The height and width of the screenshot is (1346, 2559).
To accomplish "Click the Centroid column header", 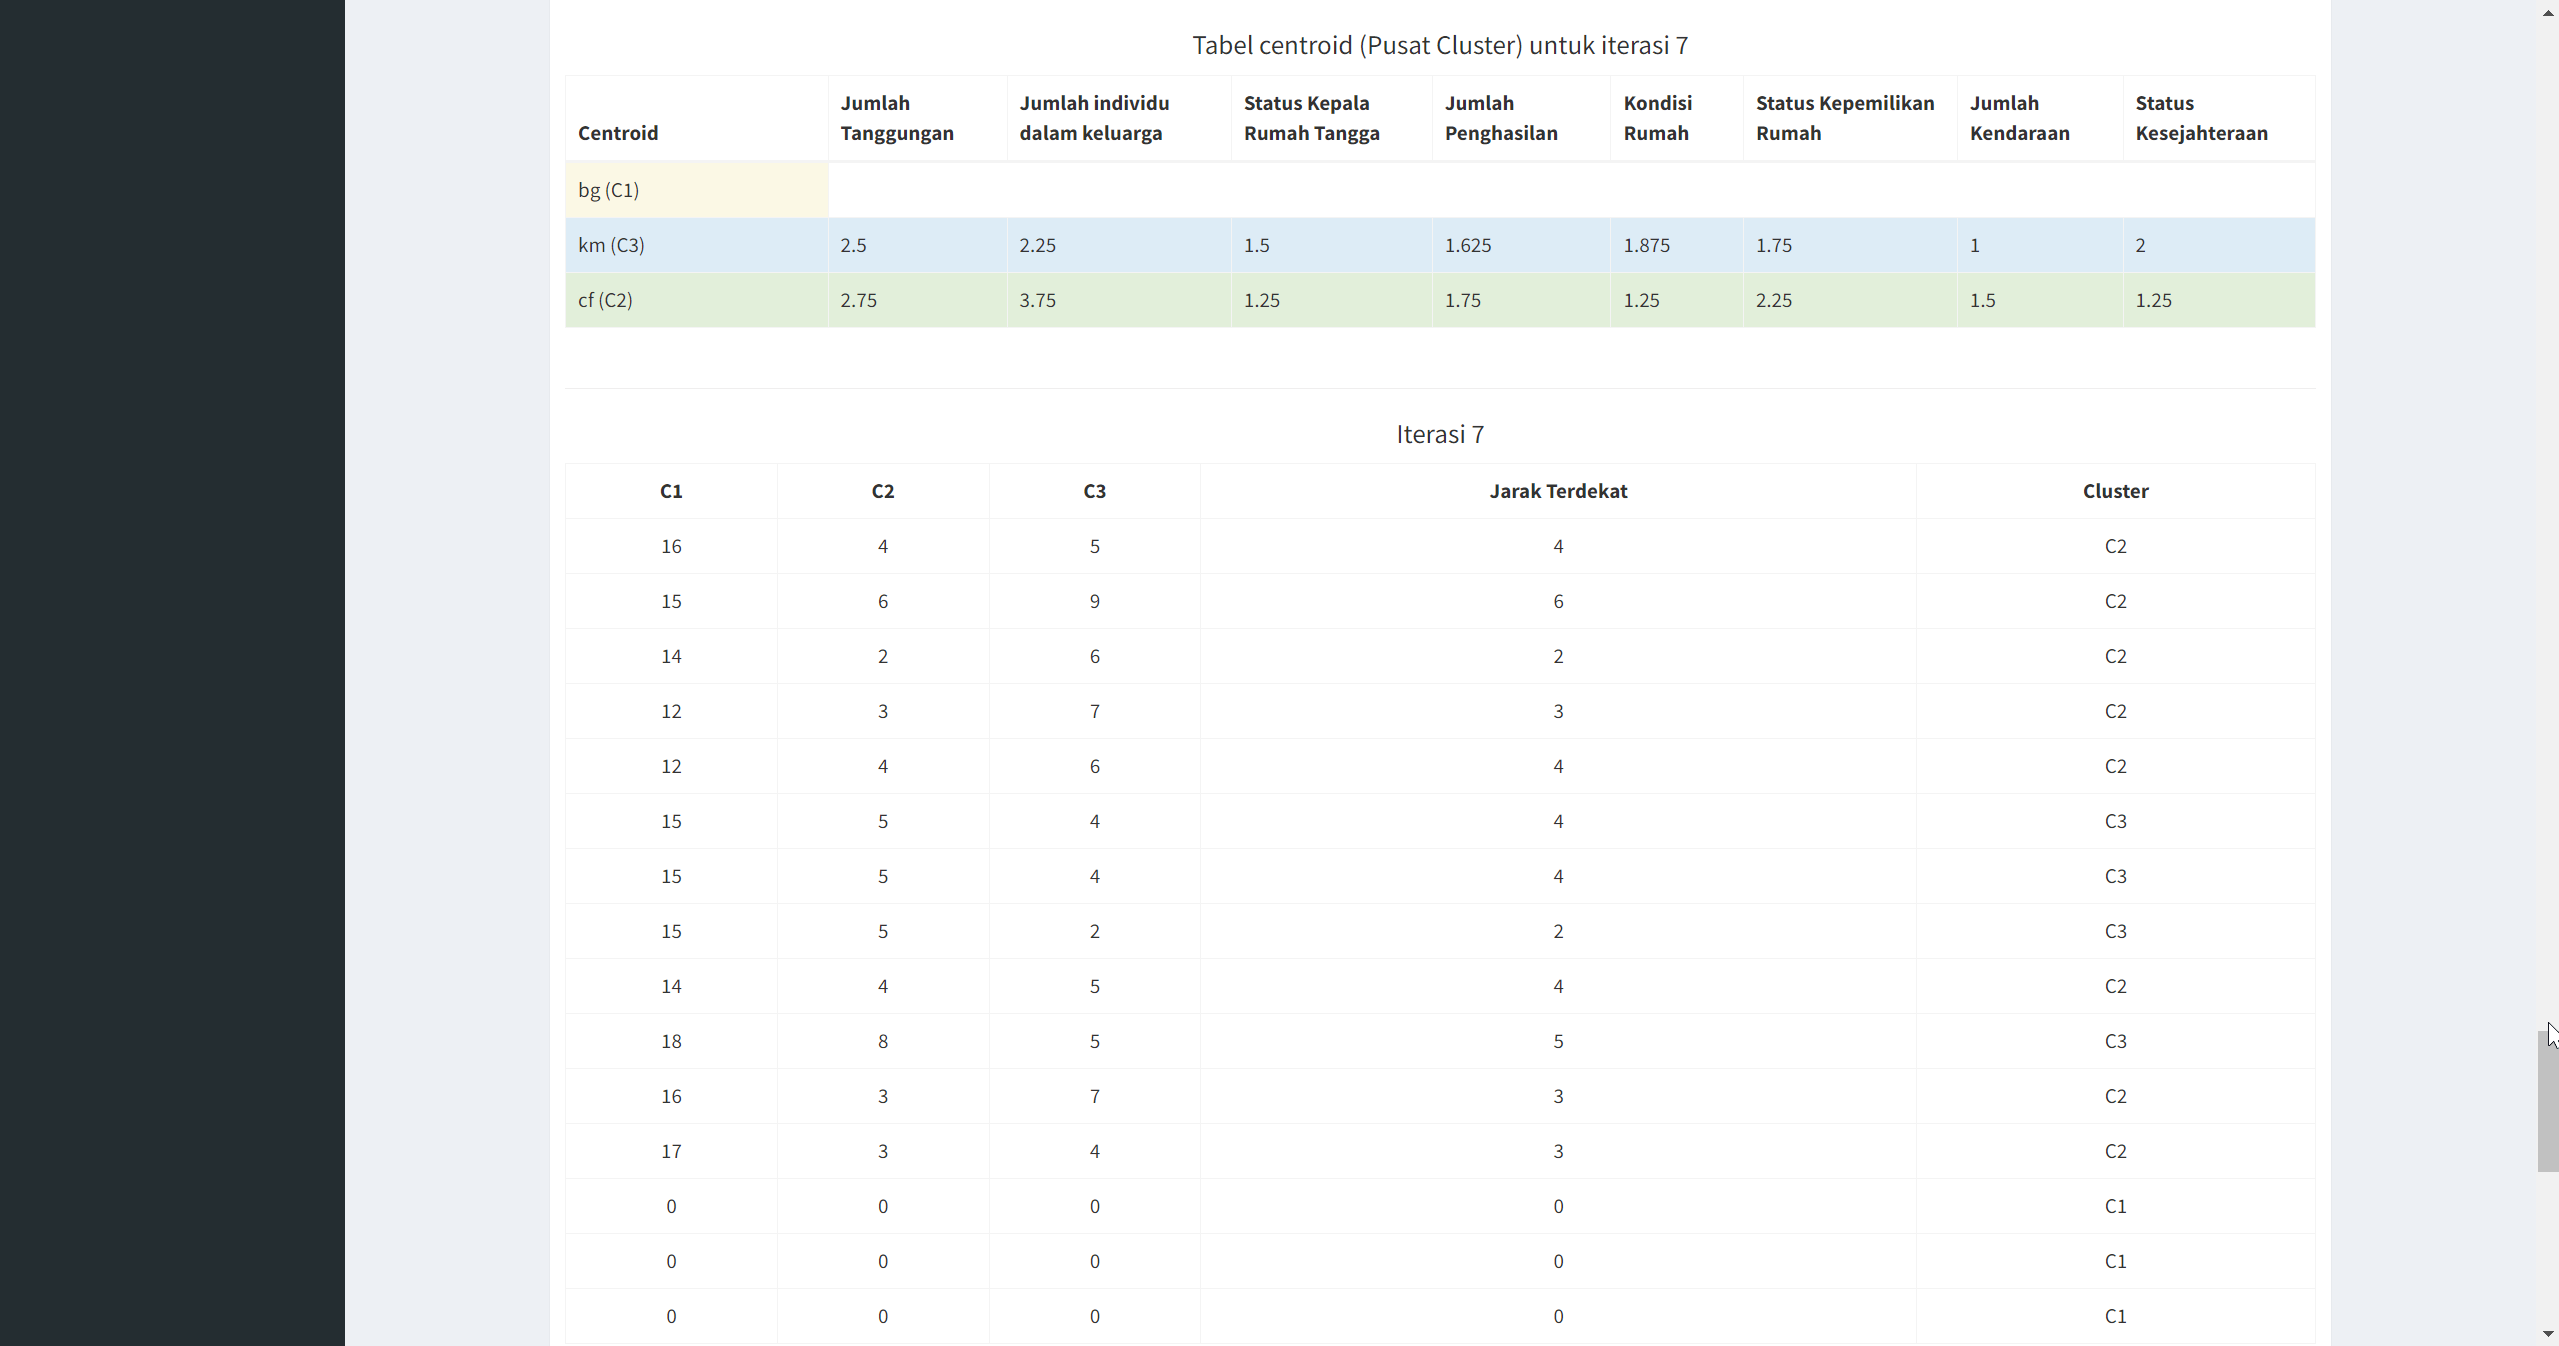I will click(617, 133).
